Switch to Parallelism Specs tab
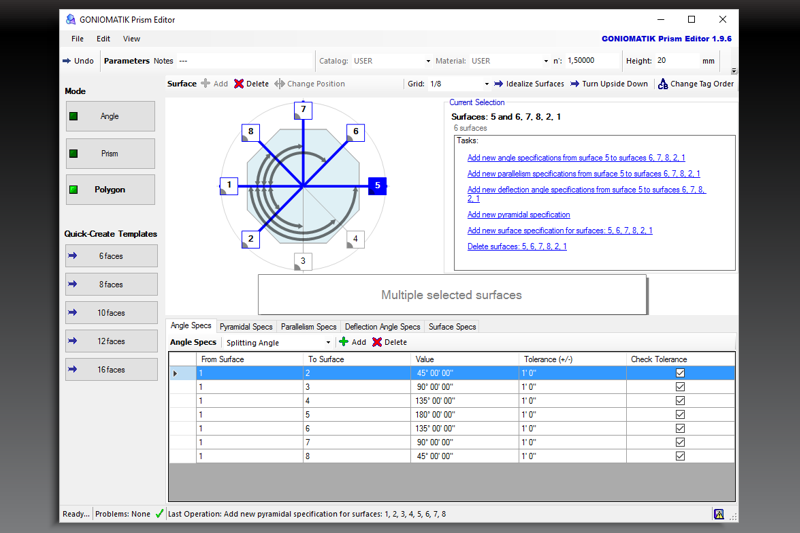The image size is (800, 533). point(309,326)
